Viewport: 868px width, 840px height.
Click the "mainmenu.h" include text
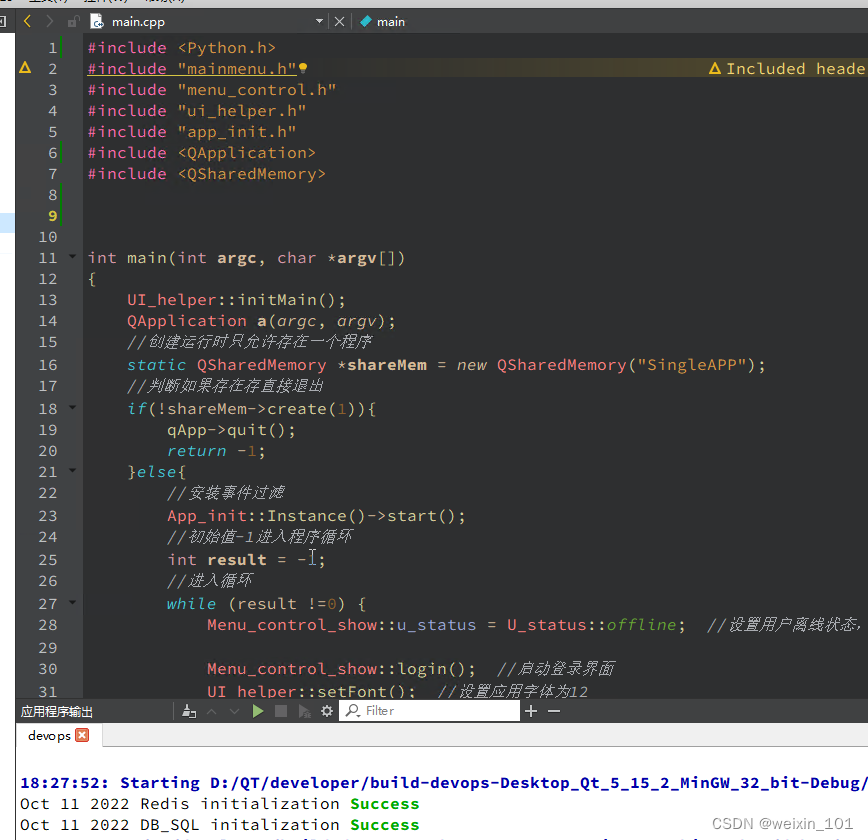click(x=237, y=69)
